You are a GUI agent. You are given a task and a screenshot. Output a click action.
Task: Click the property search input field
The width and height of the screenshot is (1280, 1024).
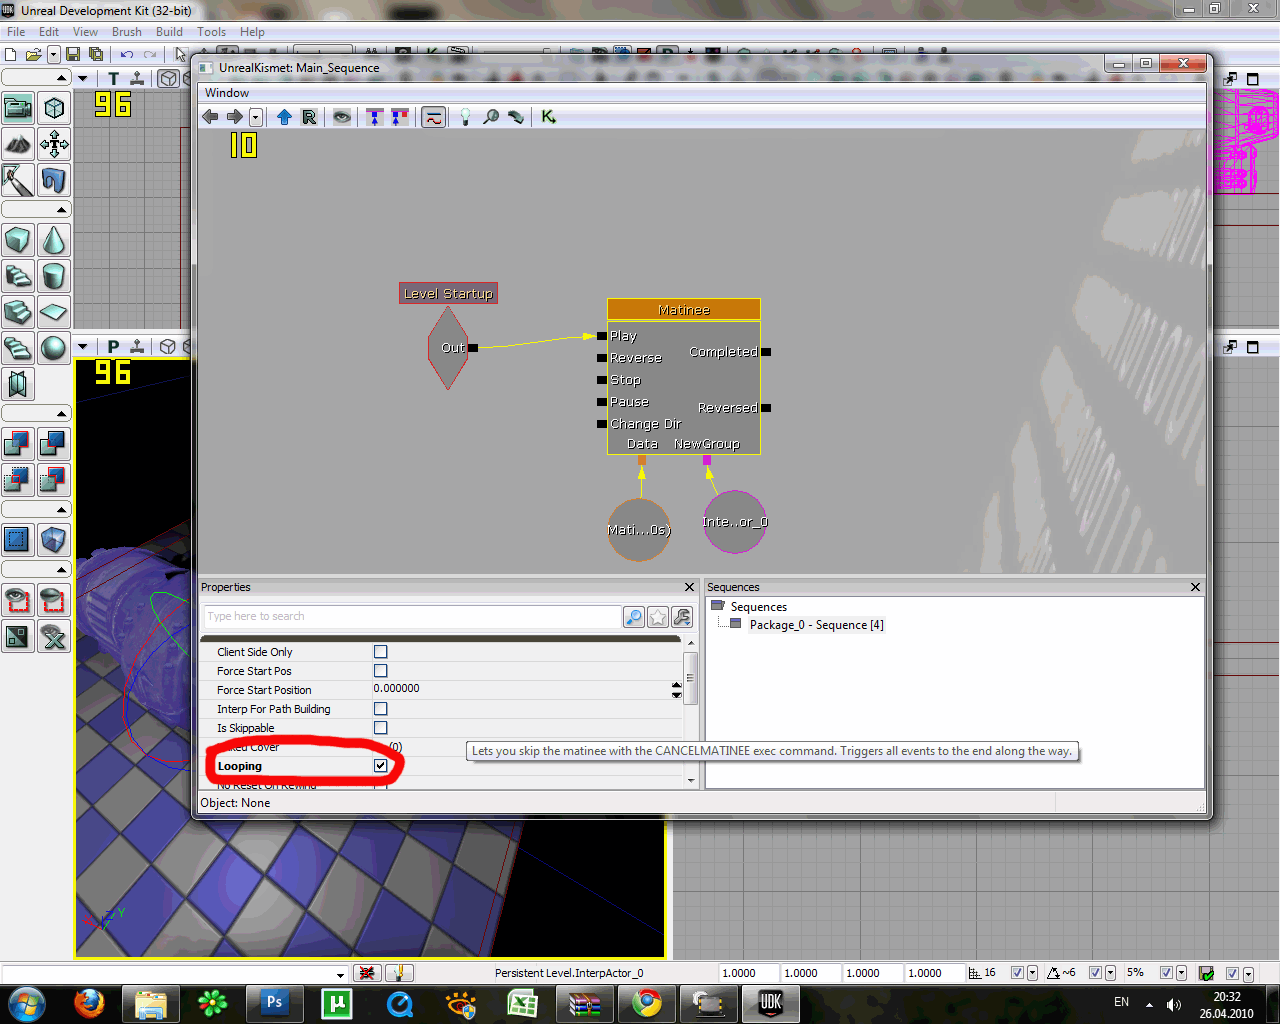[412, 616]
